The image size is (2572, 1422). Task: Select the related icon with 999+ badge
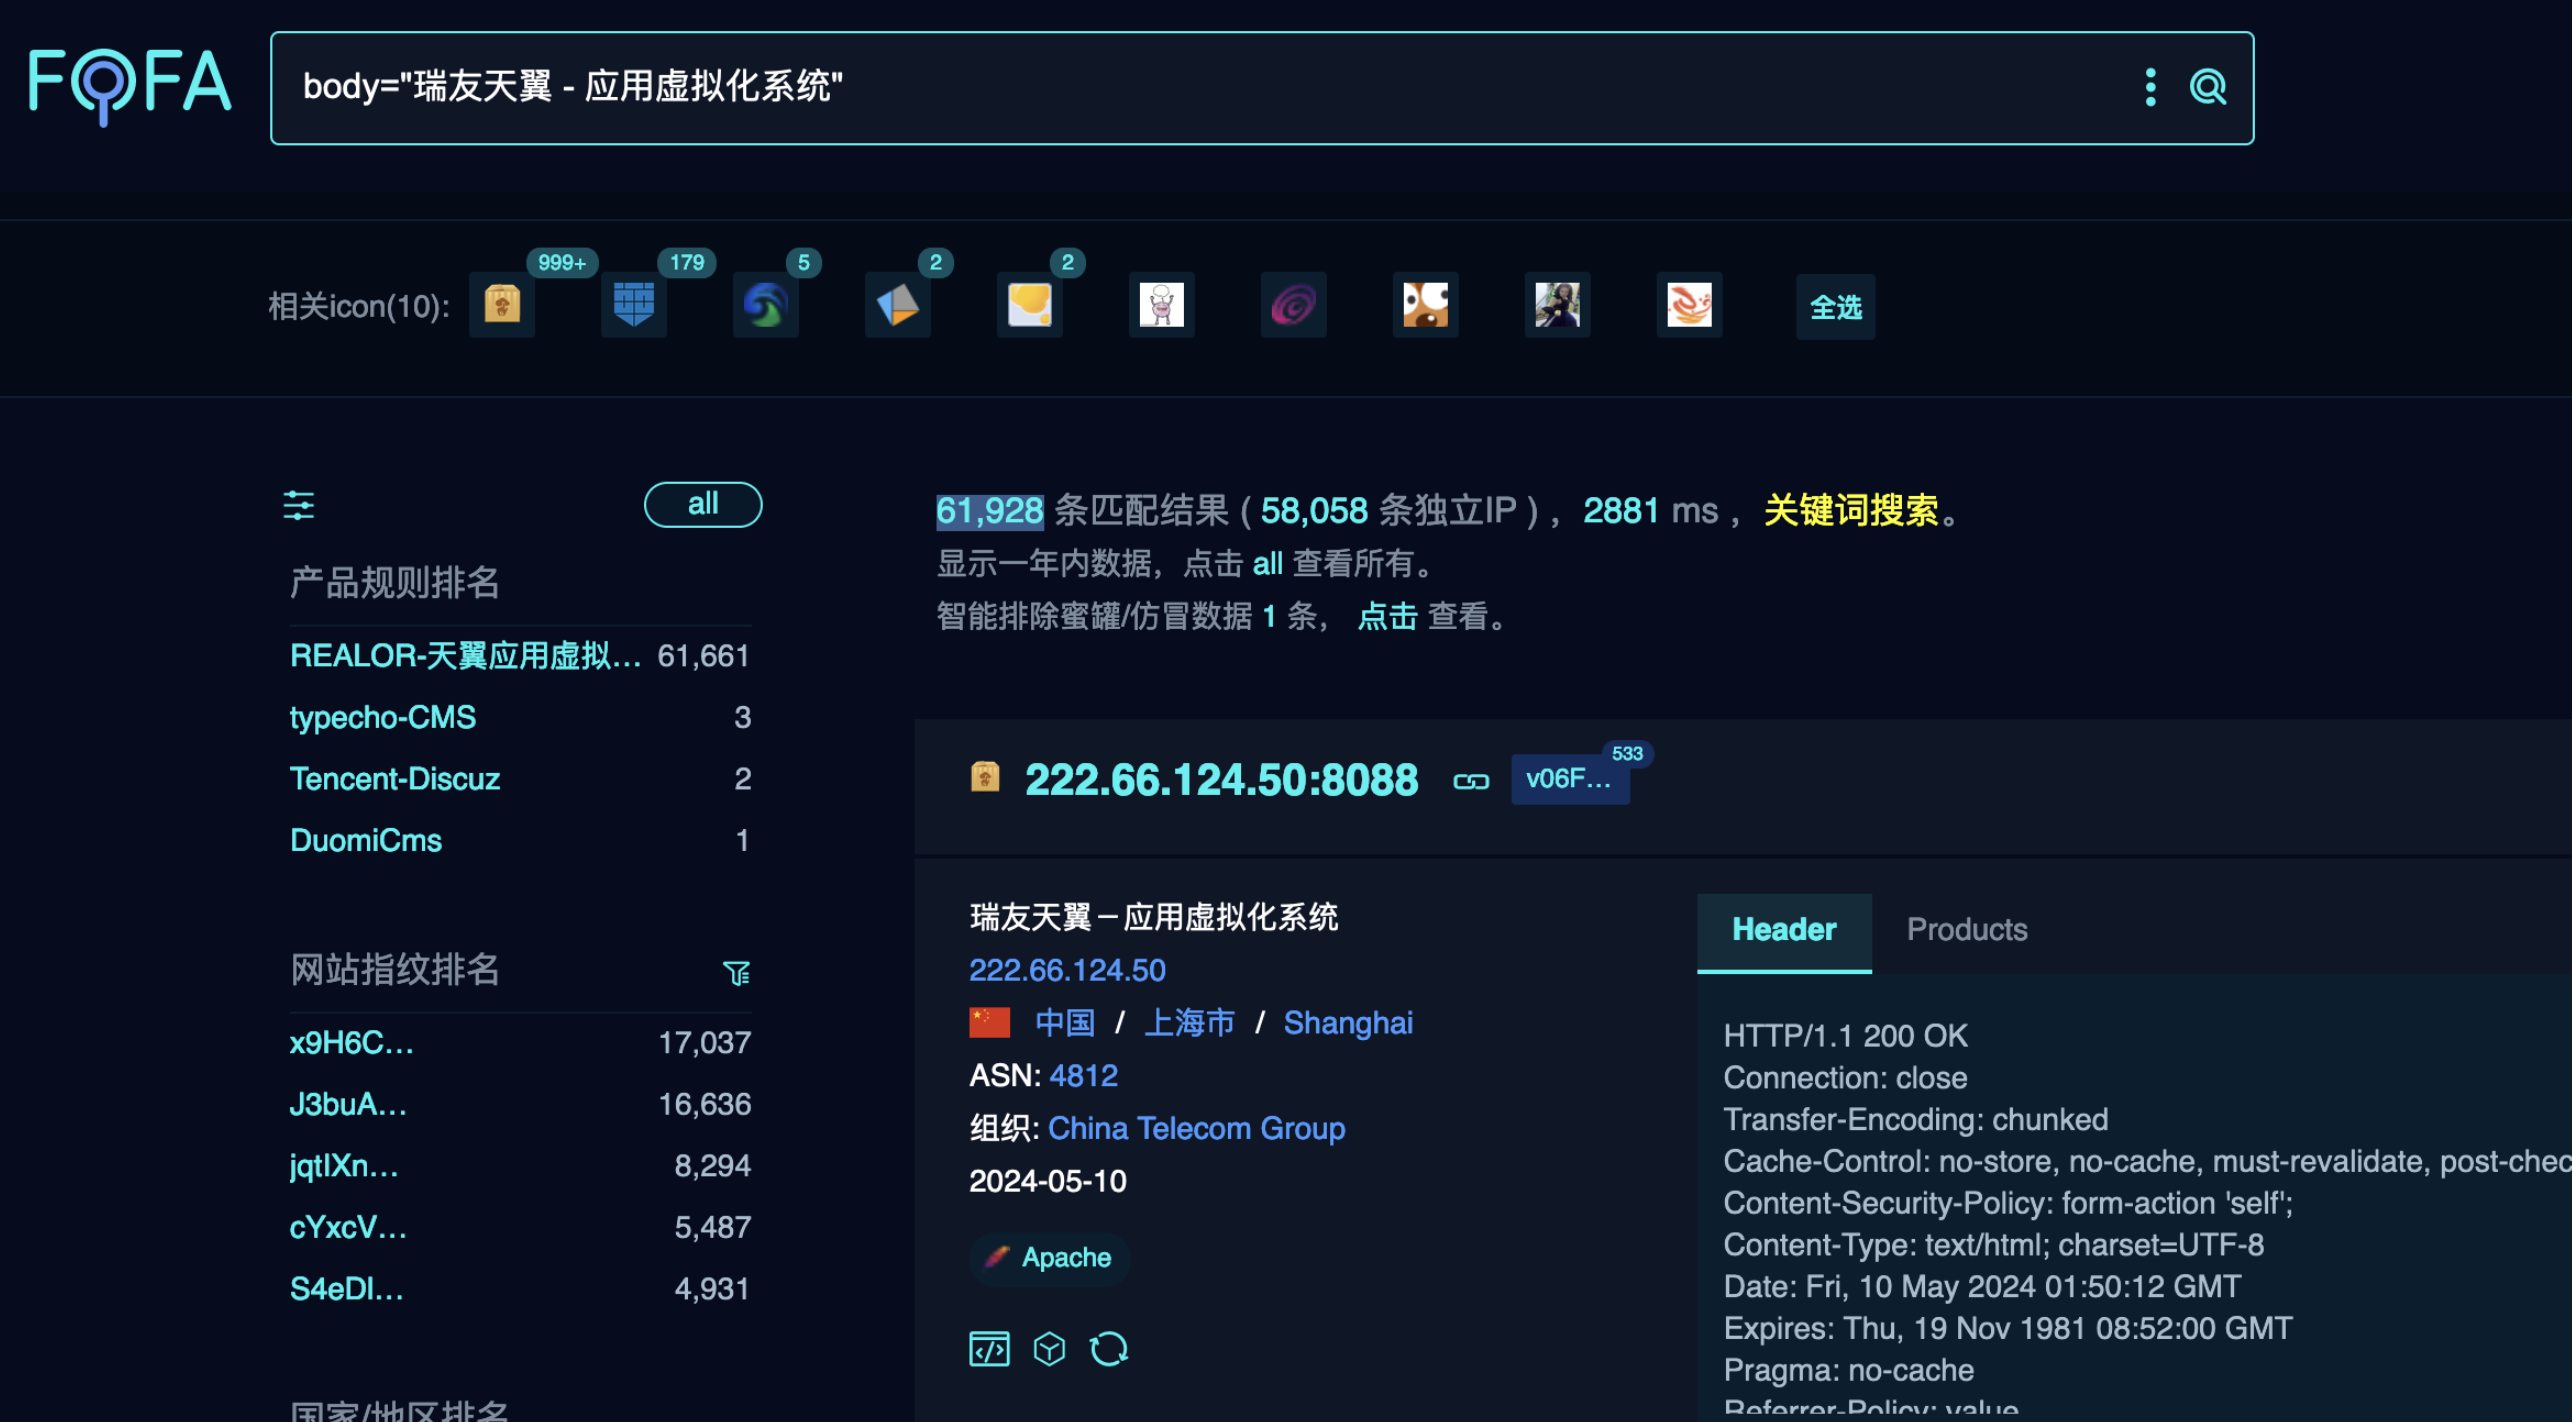tap(502, 304)
